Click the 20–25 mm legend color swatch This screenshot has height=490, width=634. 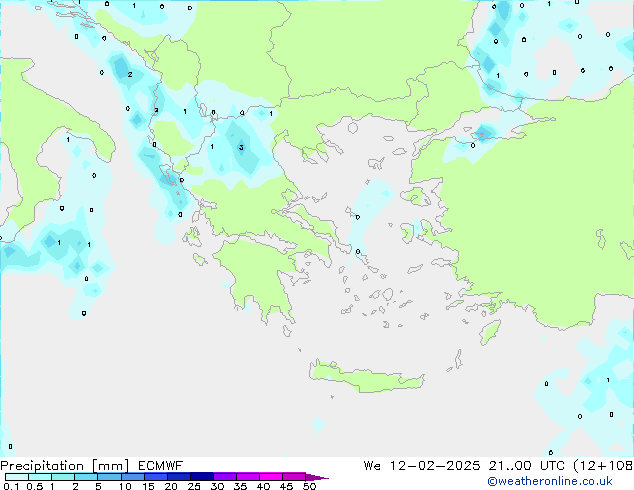click(x=178, y=477)
